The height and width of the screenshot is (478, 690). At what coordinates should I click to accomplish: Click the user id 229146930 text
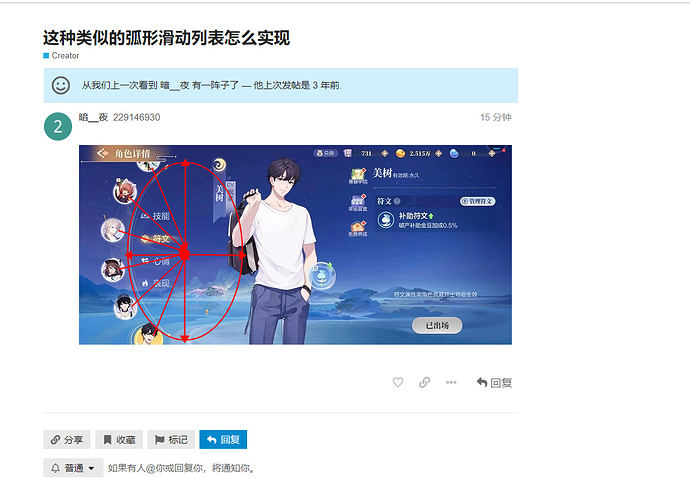[136, 117]
